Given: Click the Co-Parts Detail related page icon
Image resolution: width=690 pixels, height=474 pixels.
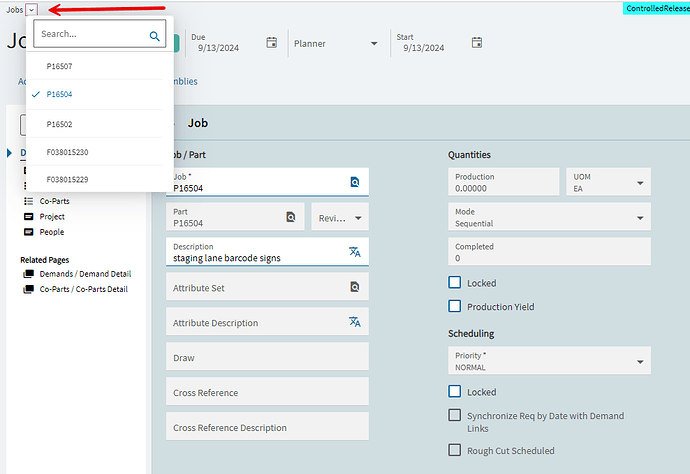Looking at the screenshot, I should point(29,289).
